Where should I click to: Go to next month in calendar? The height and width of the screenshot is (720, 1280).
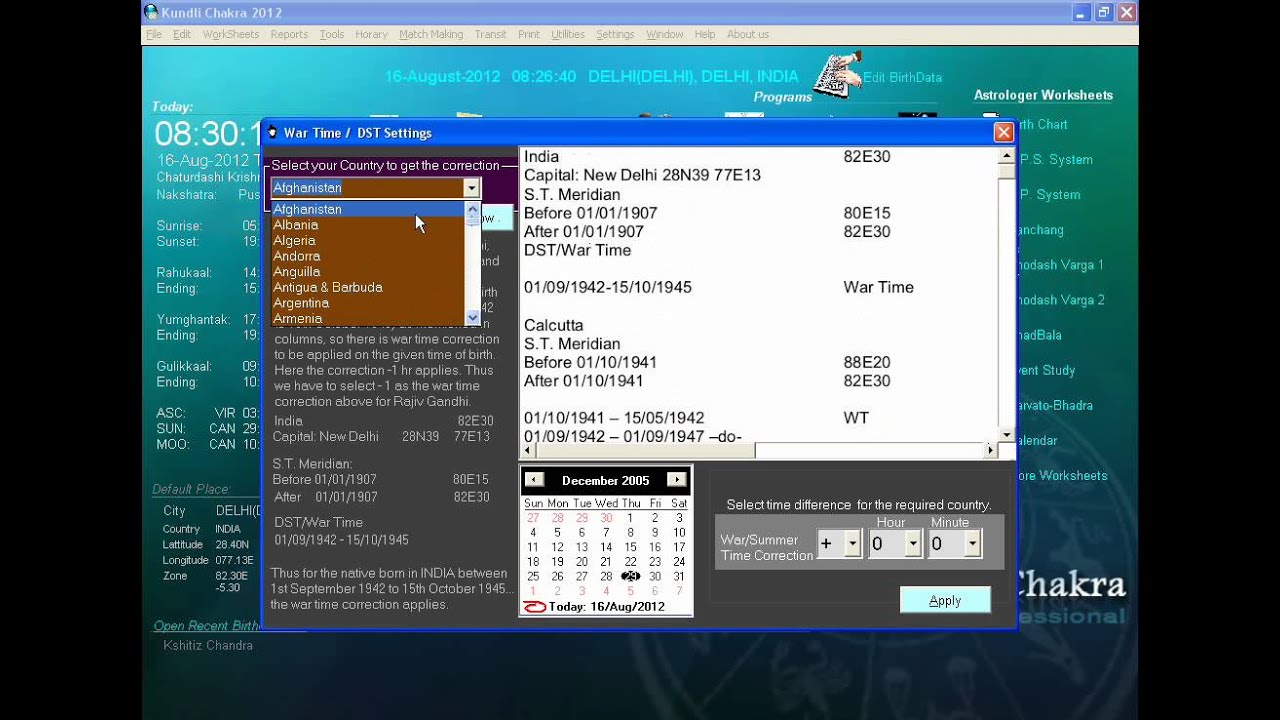(677, 479)
